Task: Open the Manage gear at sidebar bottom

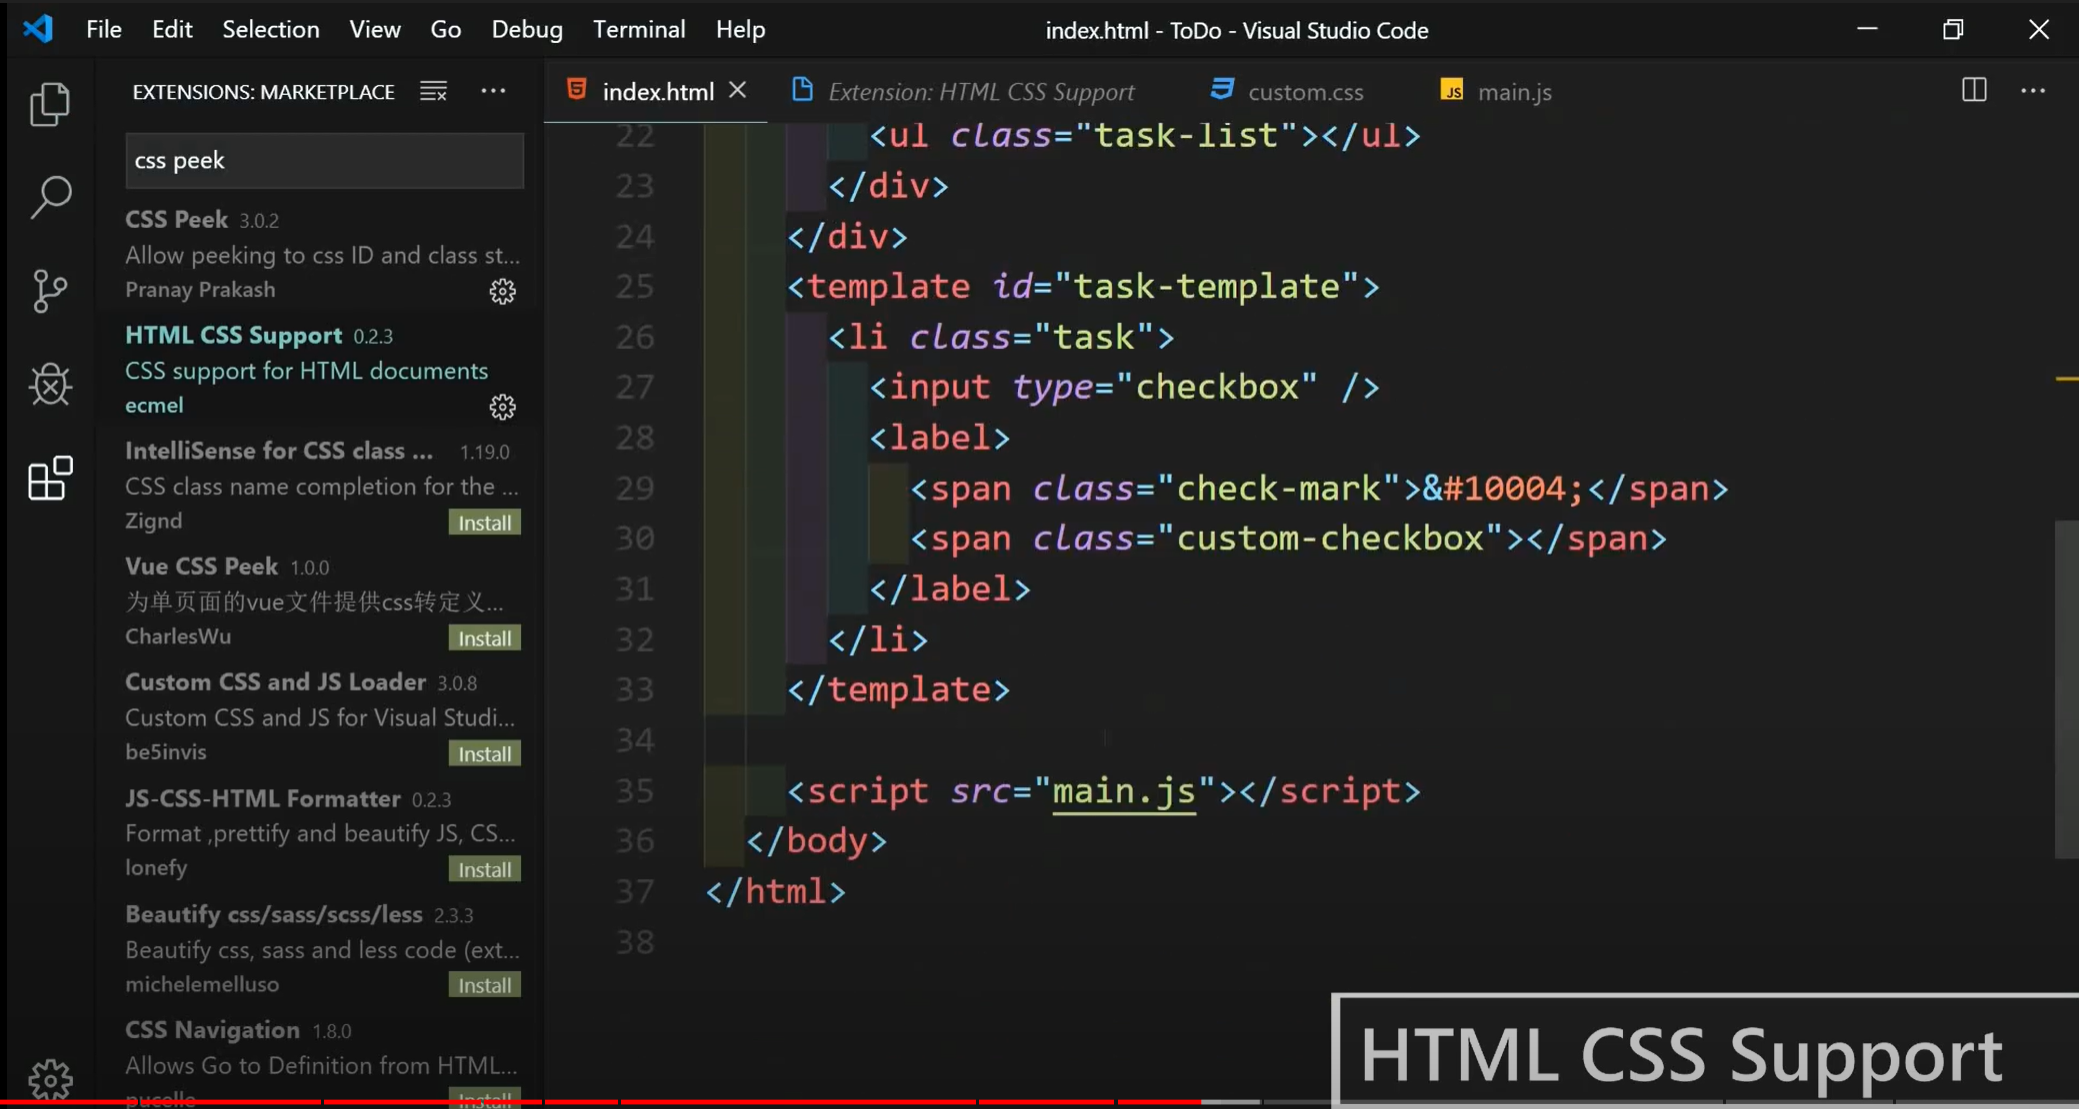Action: point(50,1078)
